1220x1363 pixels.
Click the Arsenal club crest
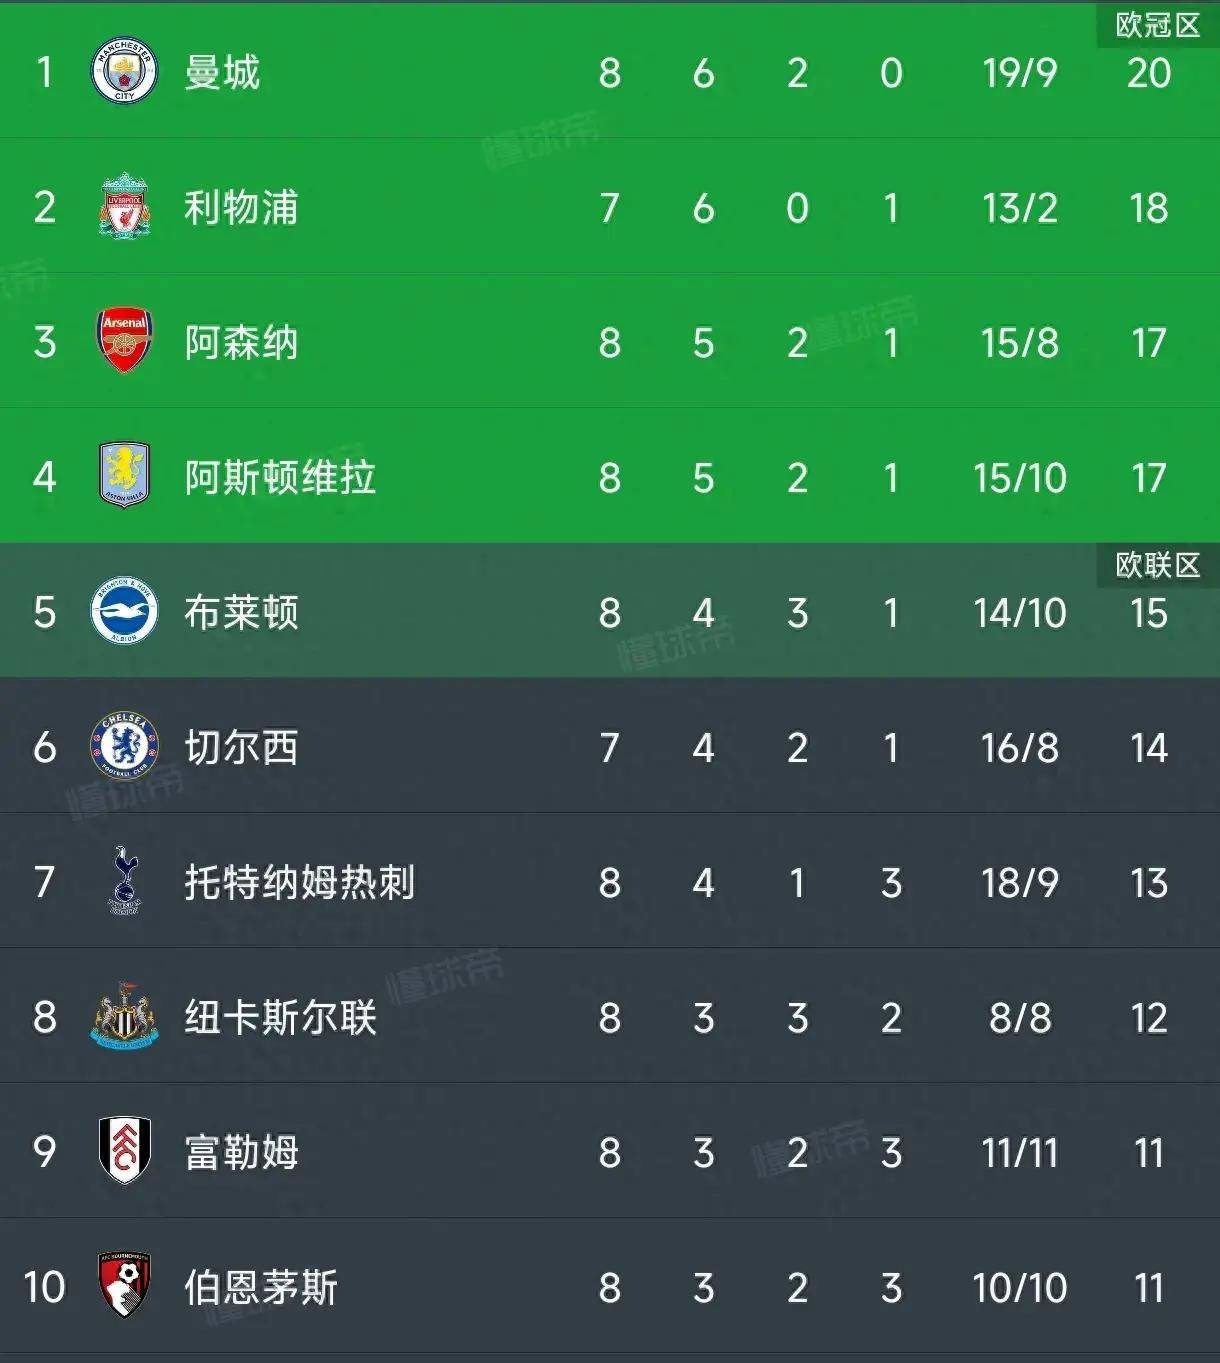124,341
